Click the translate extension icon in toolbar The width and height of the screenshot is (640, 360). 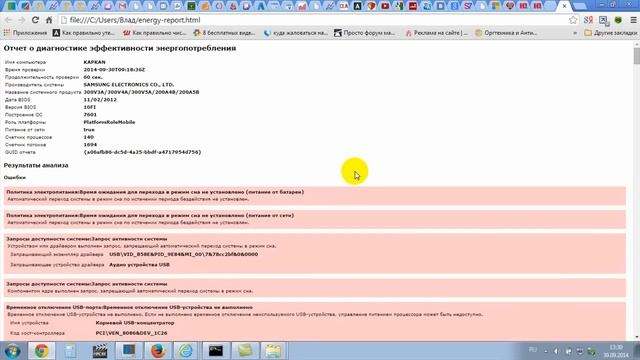click(x=603, y=20)
